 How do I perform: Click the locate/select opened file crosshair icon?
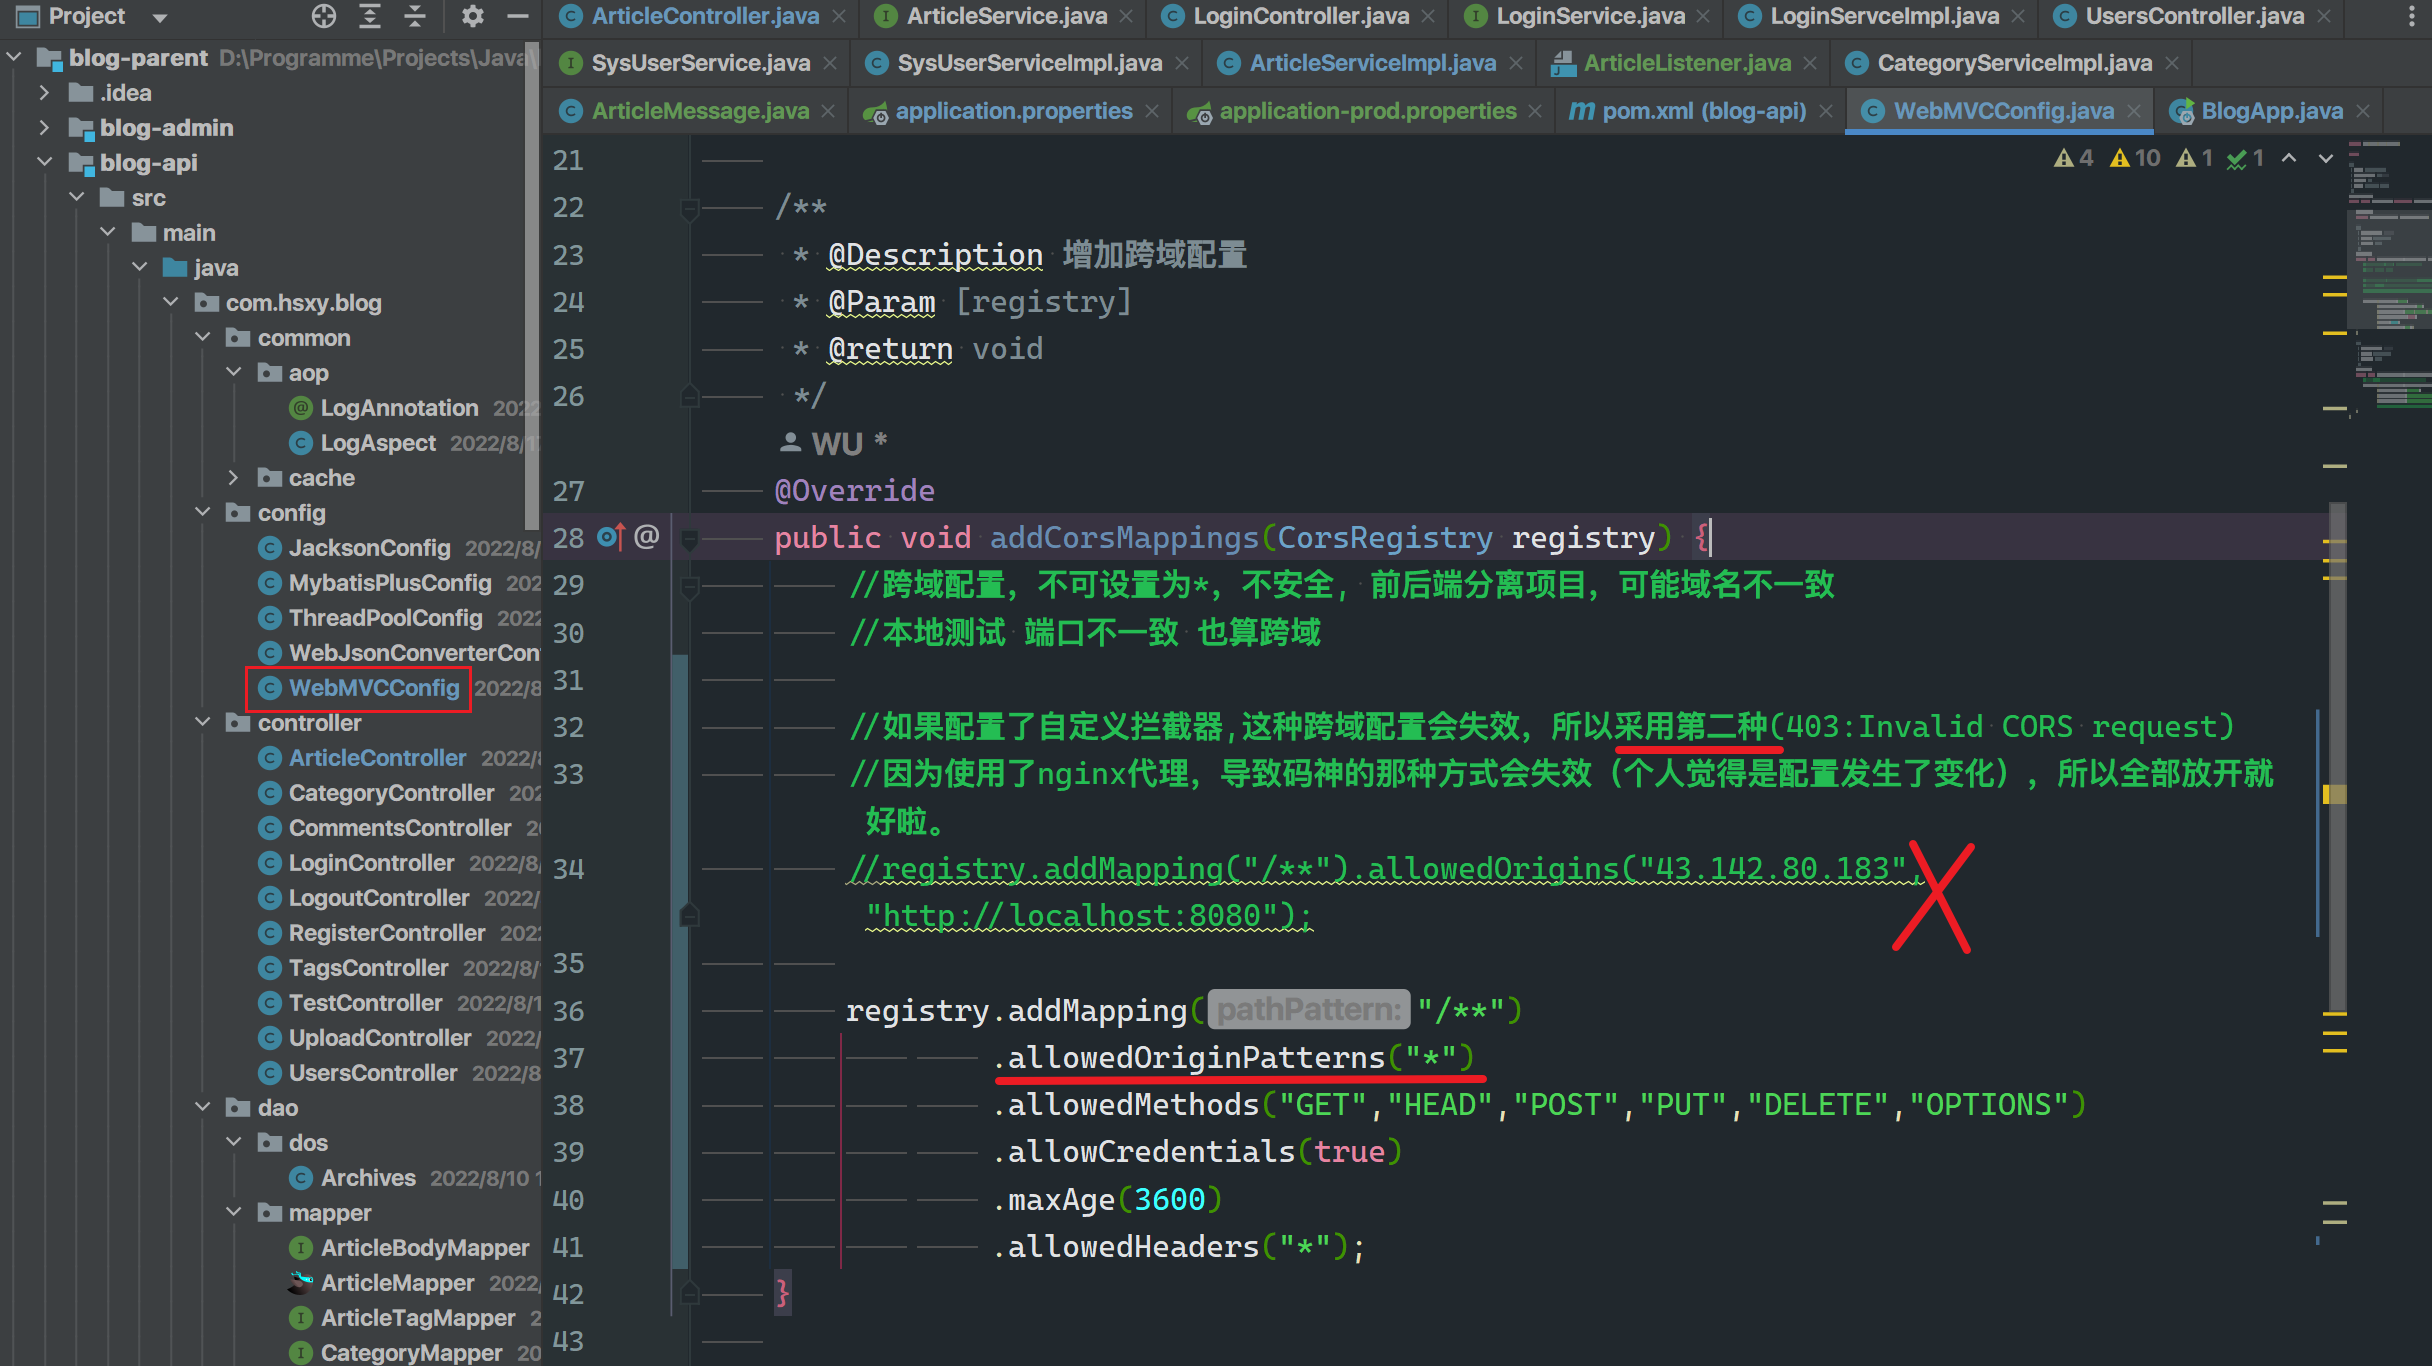[x=323, y=16]
